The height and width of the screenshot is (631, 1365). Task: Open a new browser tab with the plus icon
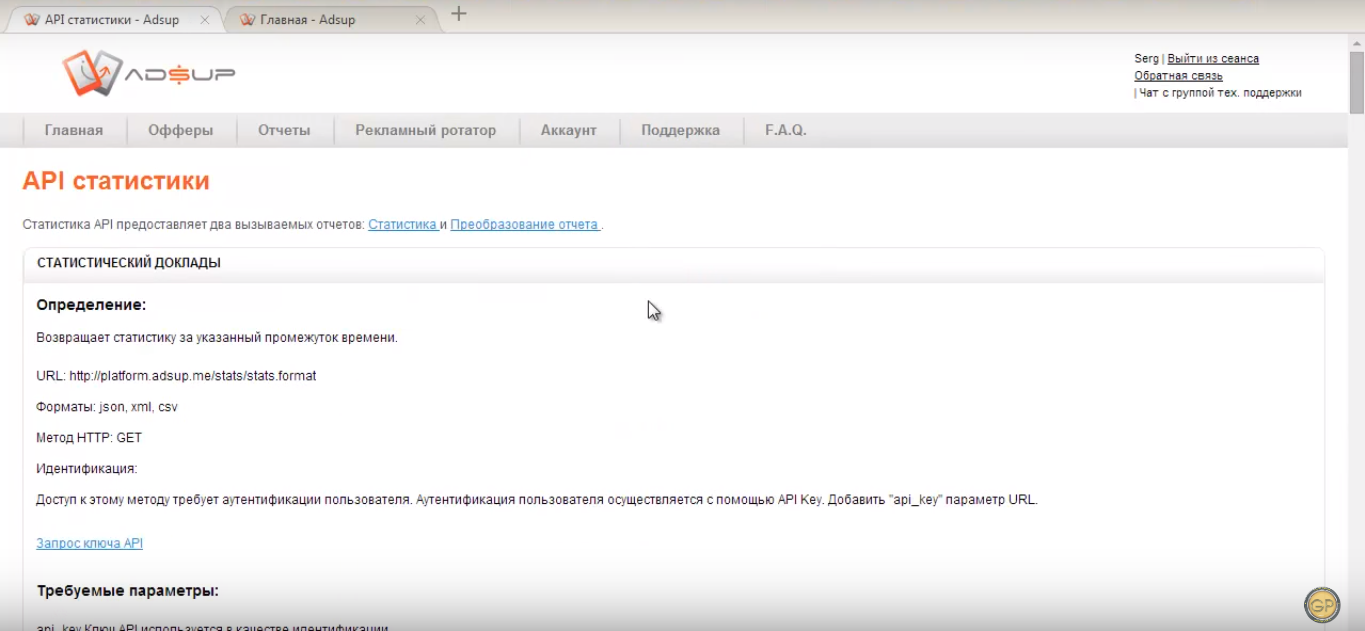click(x=458, y=14)
